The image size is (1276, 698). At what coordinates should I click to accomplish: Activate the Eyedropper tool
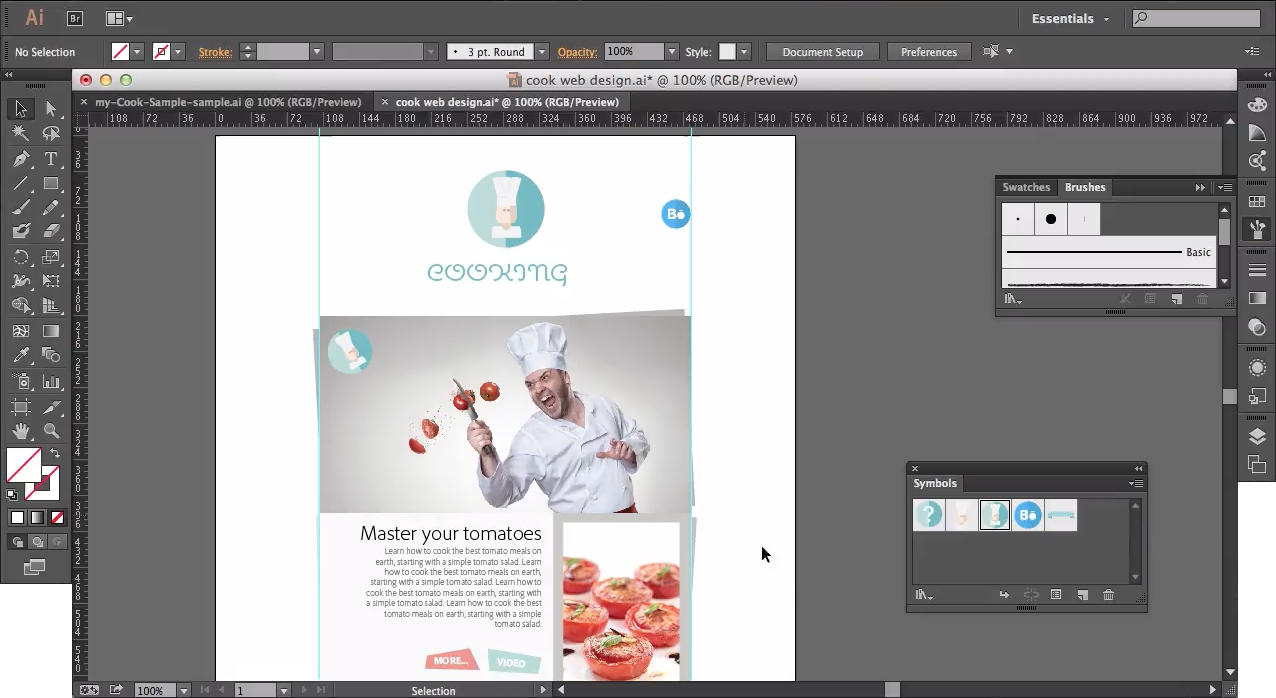click(21, 356)
